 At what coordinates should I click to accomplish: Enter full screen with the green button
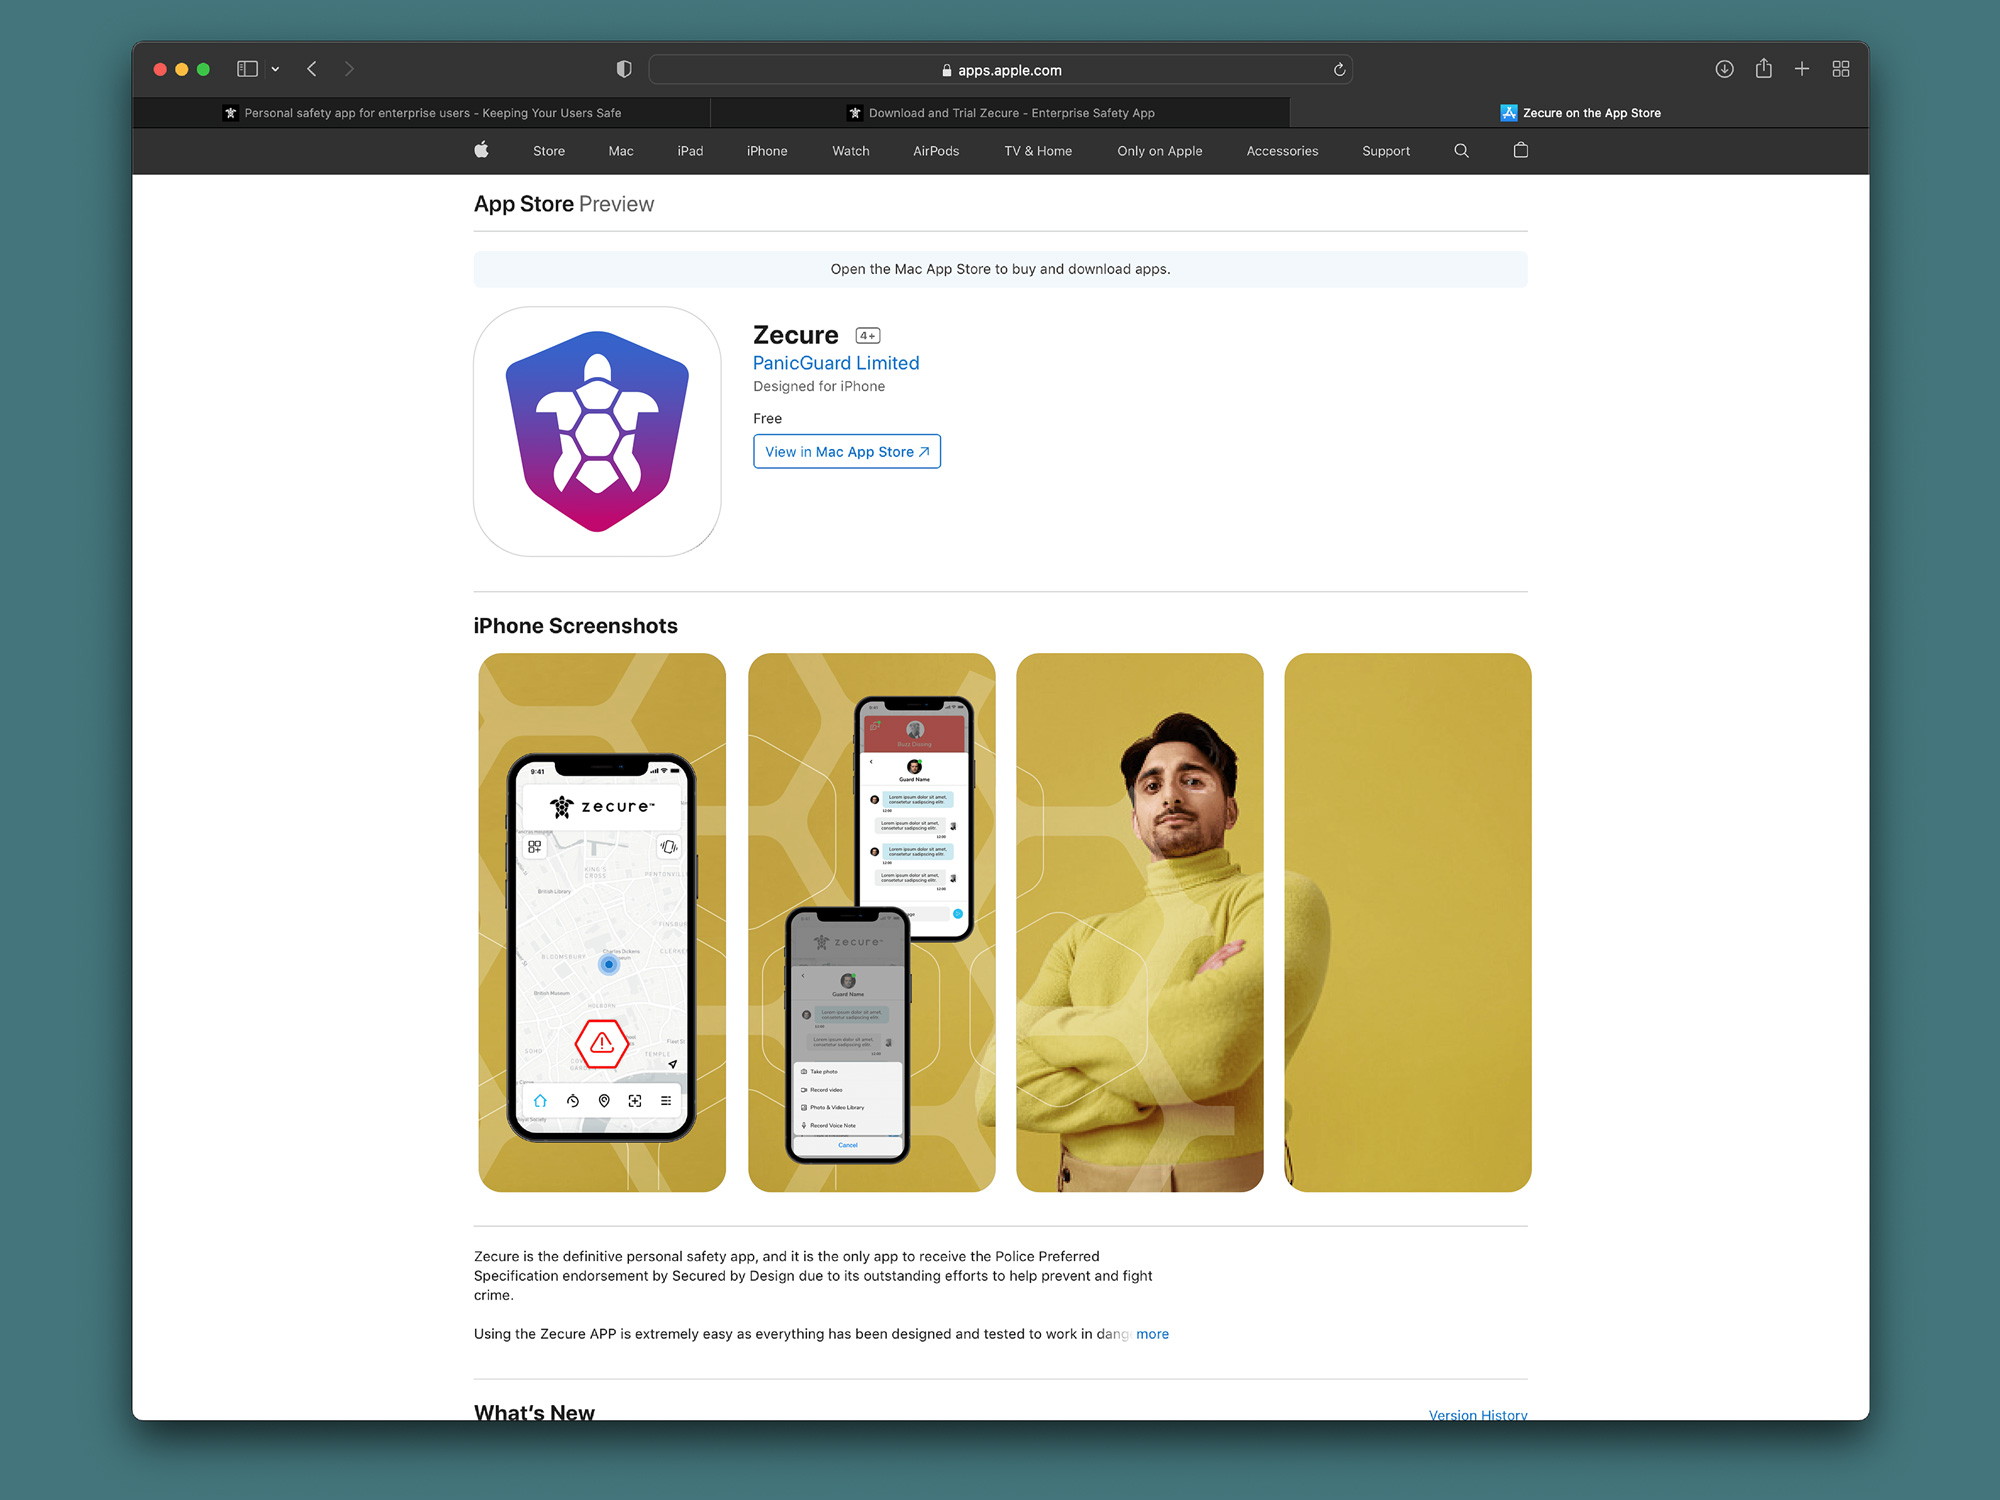click(204, 69)
